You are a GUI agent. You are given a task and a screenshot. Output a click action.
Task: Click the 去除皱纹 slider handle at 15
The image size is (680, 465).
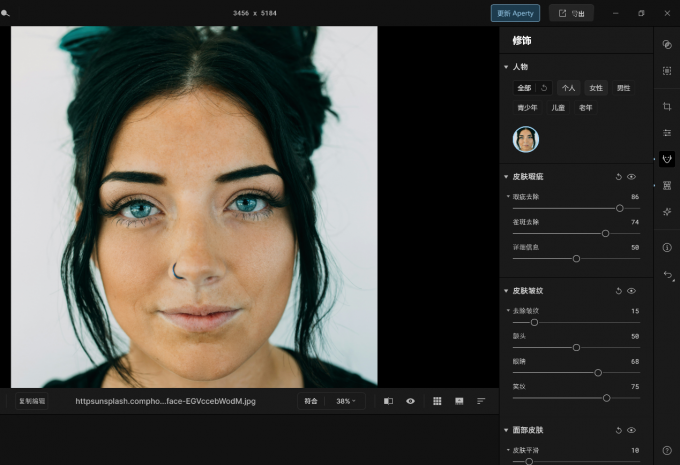[534, 323]
